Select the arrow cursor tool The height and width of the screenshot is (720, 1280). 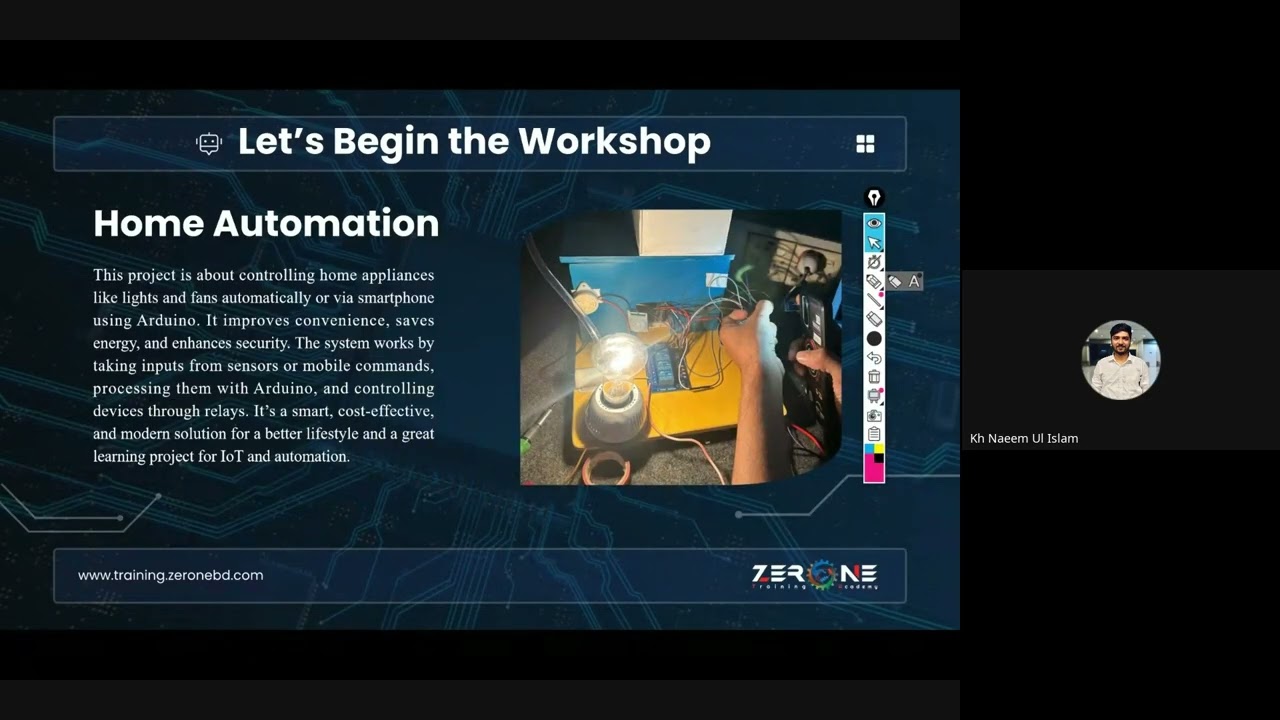[874, 243]
